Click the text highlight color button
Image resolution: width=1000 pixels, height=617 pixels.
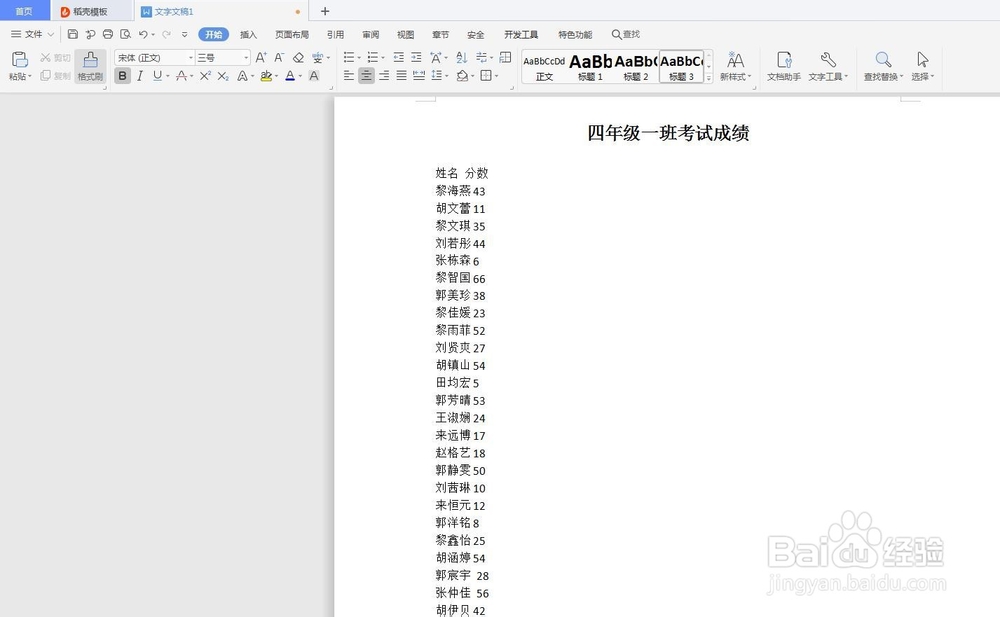coord(266,76)
